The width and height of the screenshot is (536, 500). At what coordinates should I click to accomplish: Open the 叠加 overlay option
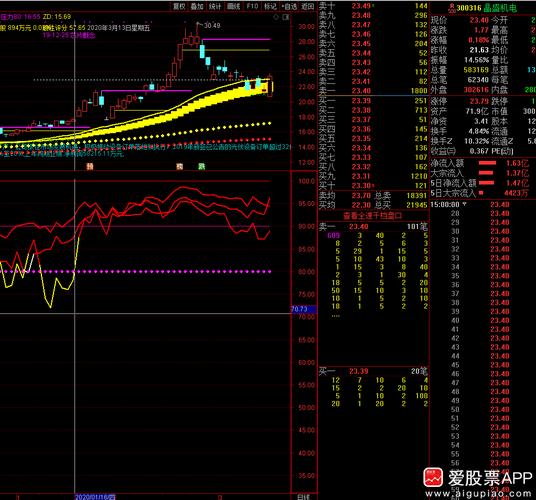point(197,6)
